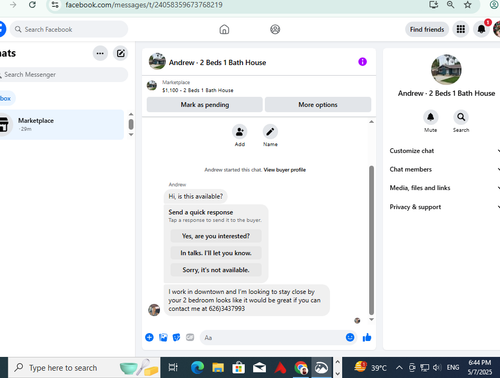Expand Privacy & support section
500x378 pixels.
tap(445, 207)
